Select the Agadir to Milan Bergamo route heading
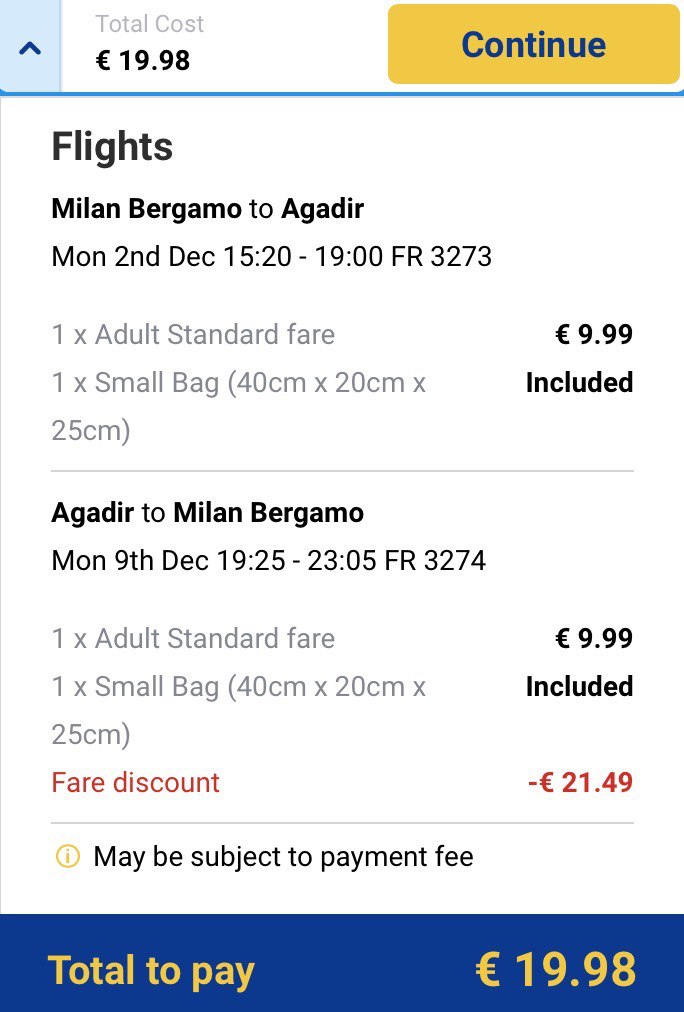 pyautogui.click(x=207, y=513)
